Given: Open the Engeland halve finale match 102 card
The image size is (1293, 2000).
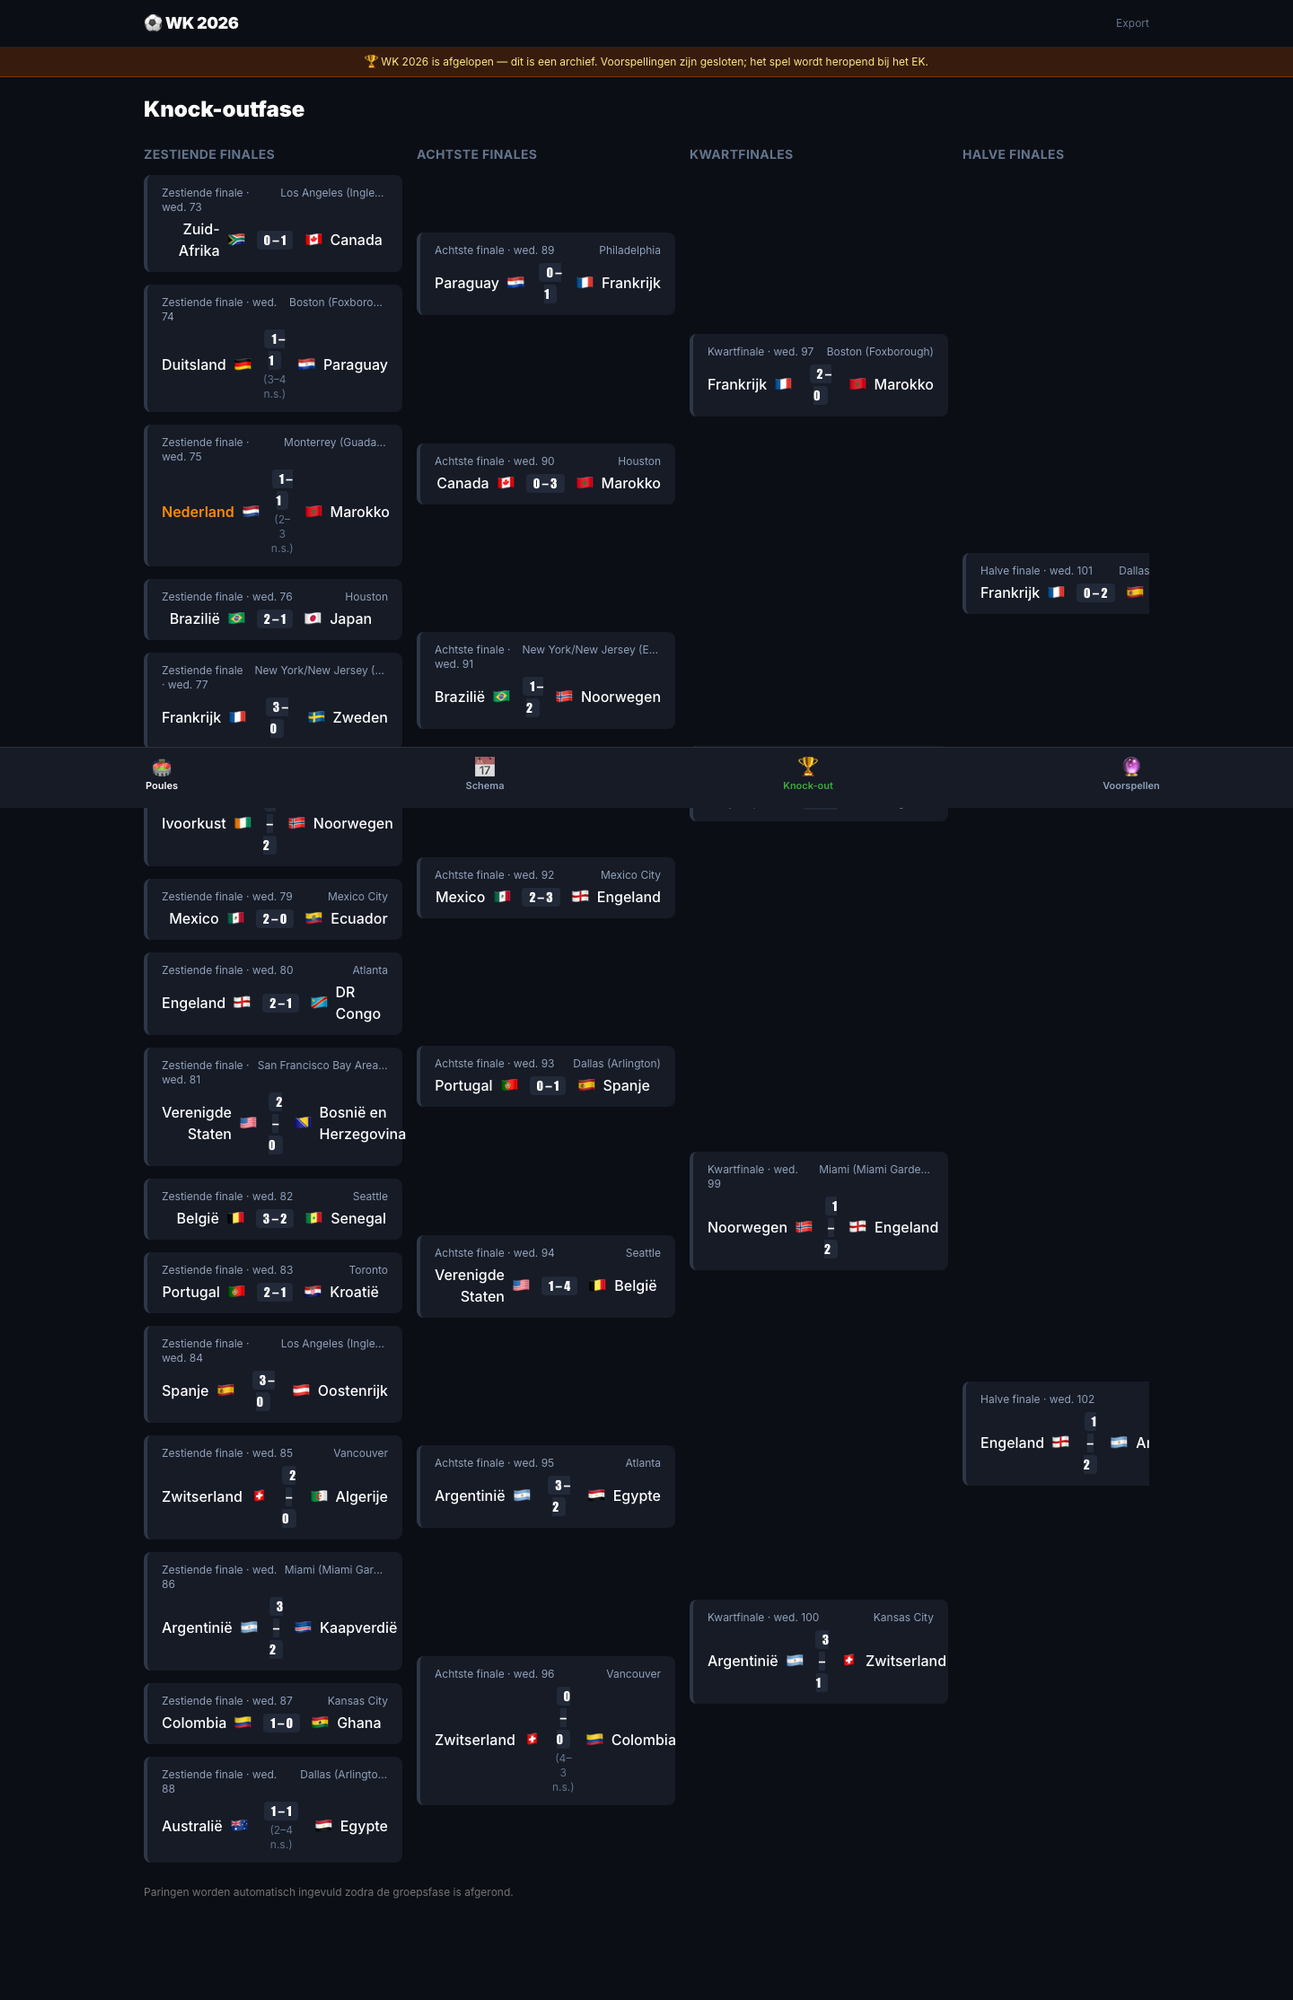Looking at the screenshot, I should 1056,1433.
